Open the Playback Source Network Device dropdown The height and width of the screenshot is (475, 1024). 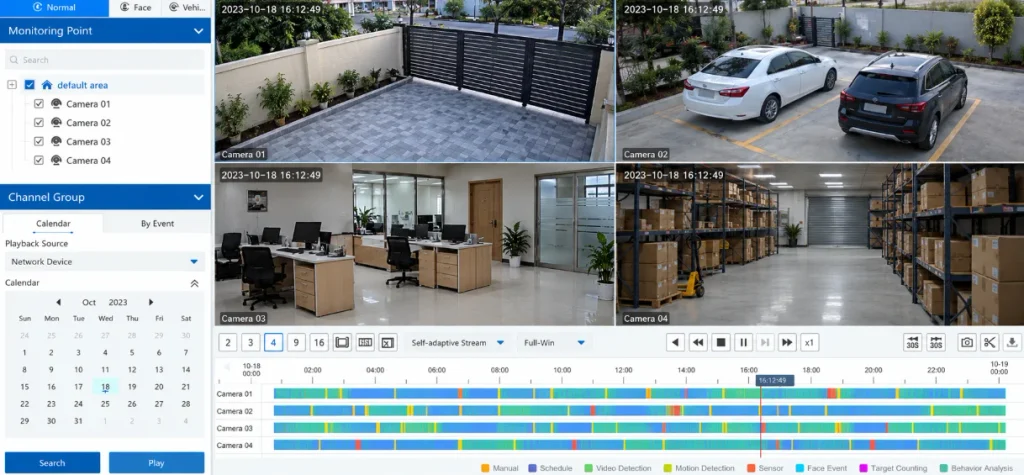pos(104,262)
